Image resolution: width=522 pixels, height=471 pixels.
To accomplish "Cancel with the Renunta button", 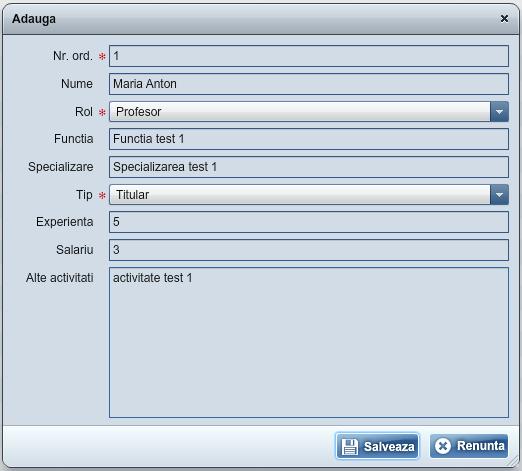I will coord(469,446).
